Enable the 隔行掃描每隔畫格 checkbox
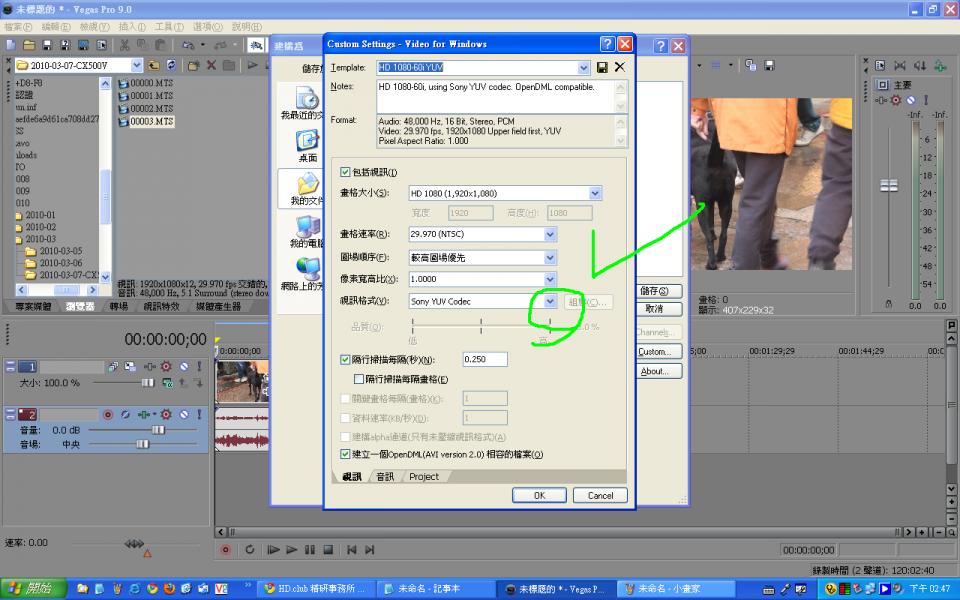Image resolution: width=960 pixels, height=600 pixels. tap(360, 379)
